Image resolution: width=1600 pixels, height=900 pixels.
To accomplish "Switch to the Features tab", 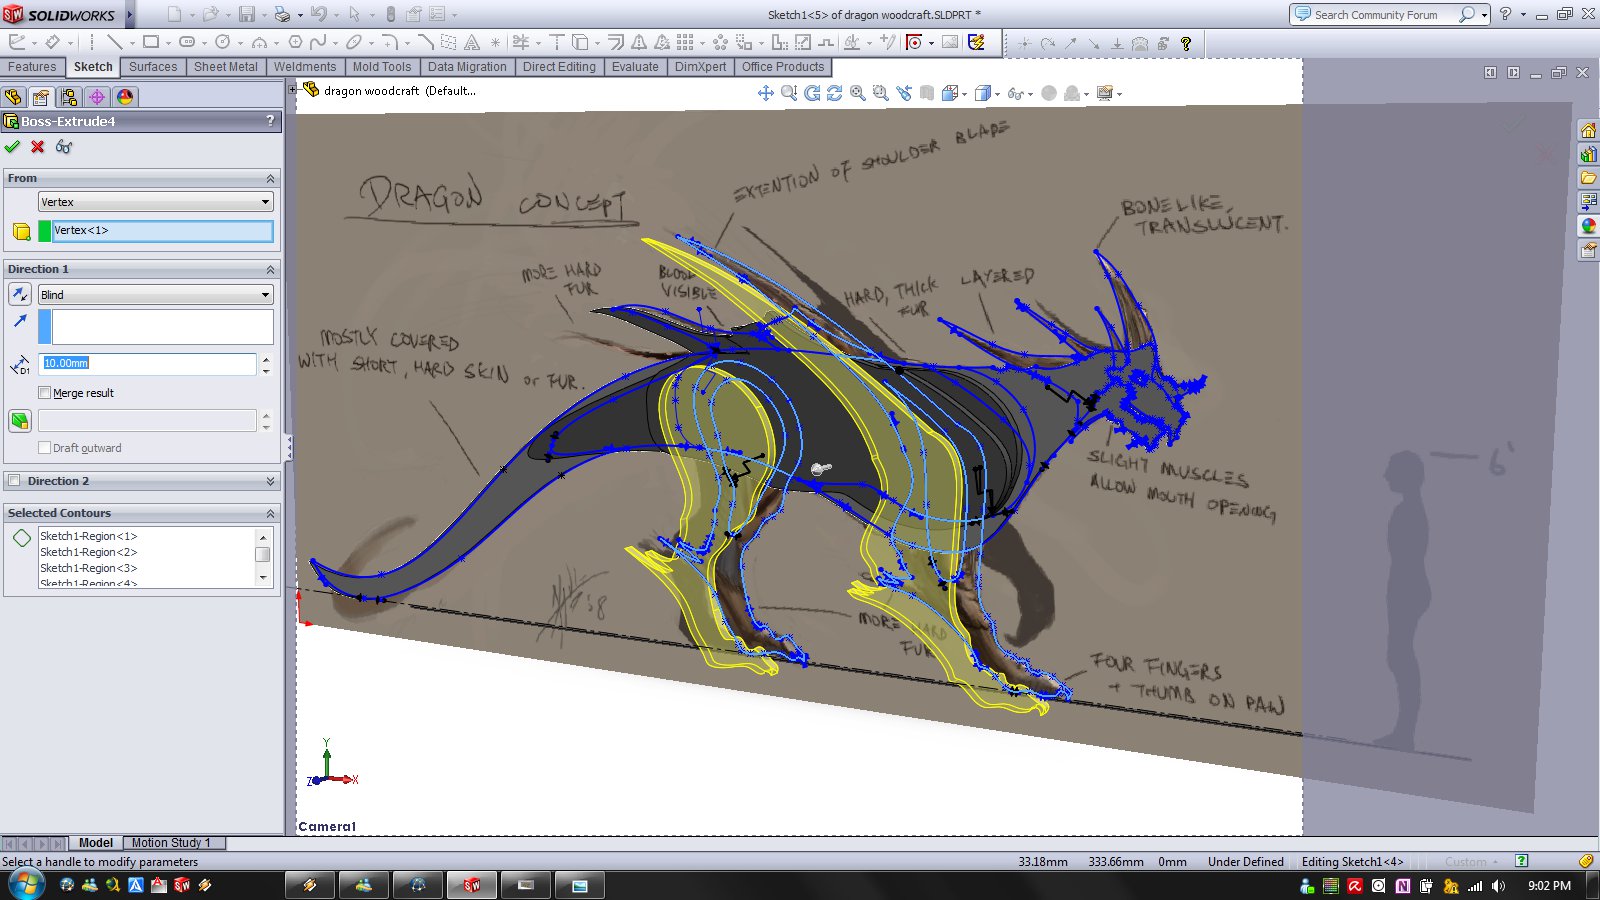I will (32, 67).
